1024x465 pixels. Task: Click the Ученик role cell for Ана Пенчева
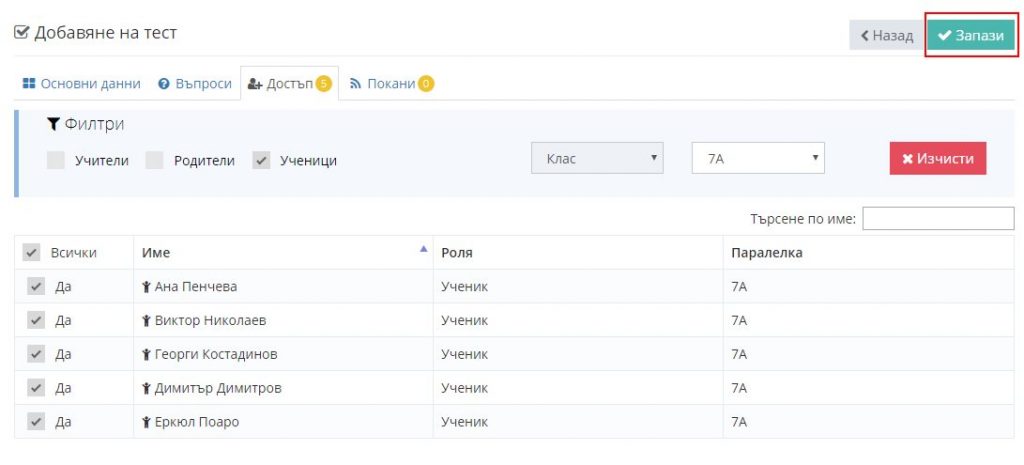578,287
